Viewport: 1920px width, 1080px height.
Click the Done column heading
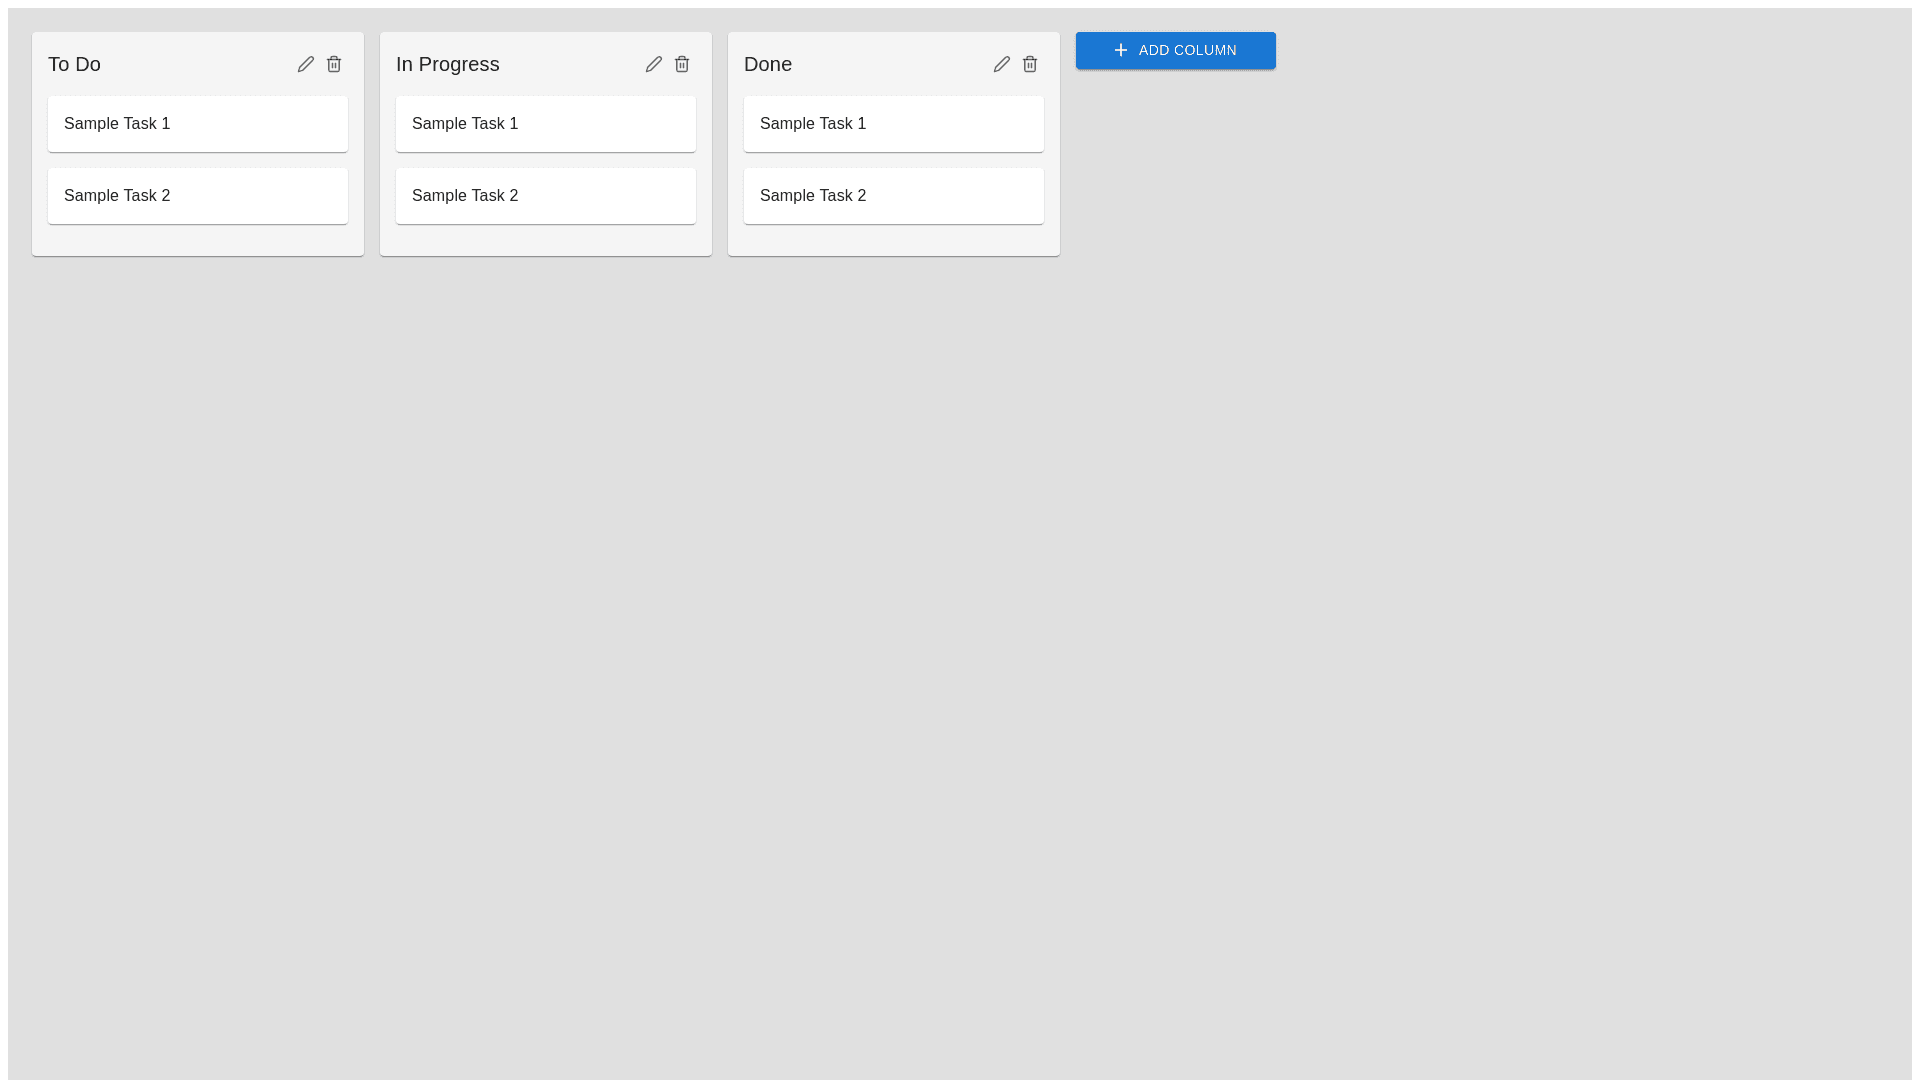(768, 64)
